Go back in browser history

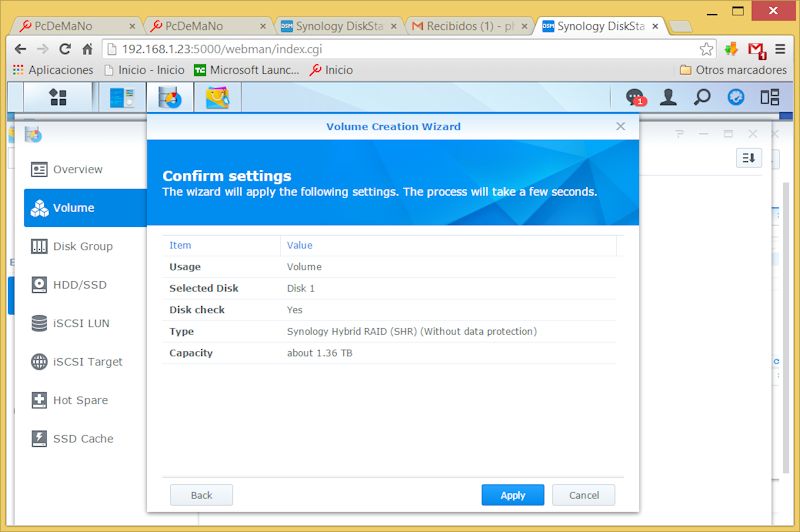click(x=20, y=49)
